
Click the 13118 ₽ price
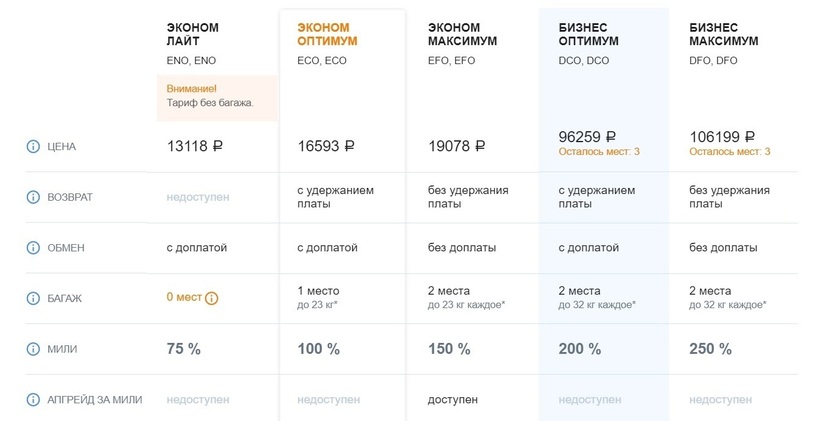(x=195, y=146)
